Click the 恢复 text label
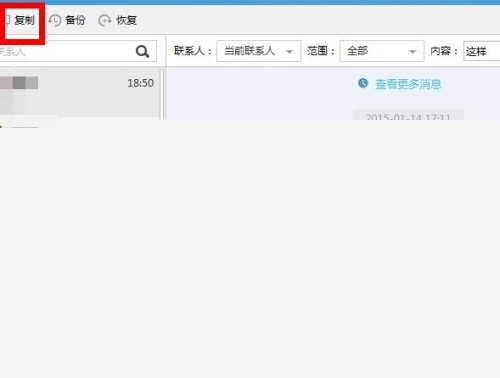 [126, 21]
